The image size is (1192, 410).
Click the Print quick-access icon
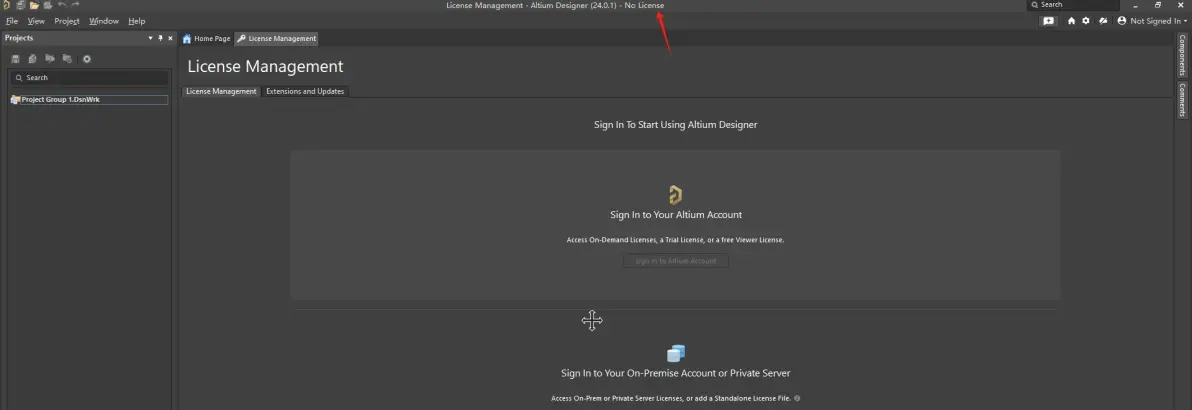[48, 5]
